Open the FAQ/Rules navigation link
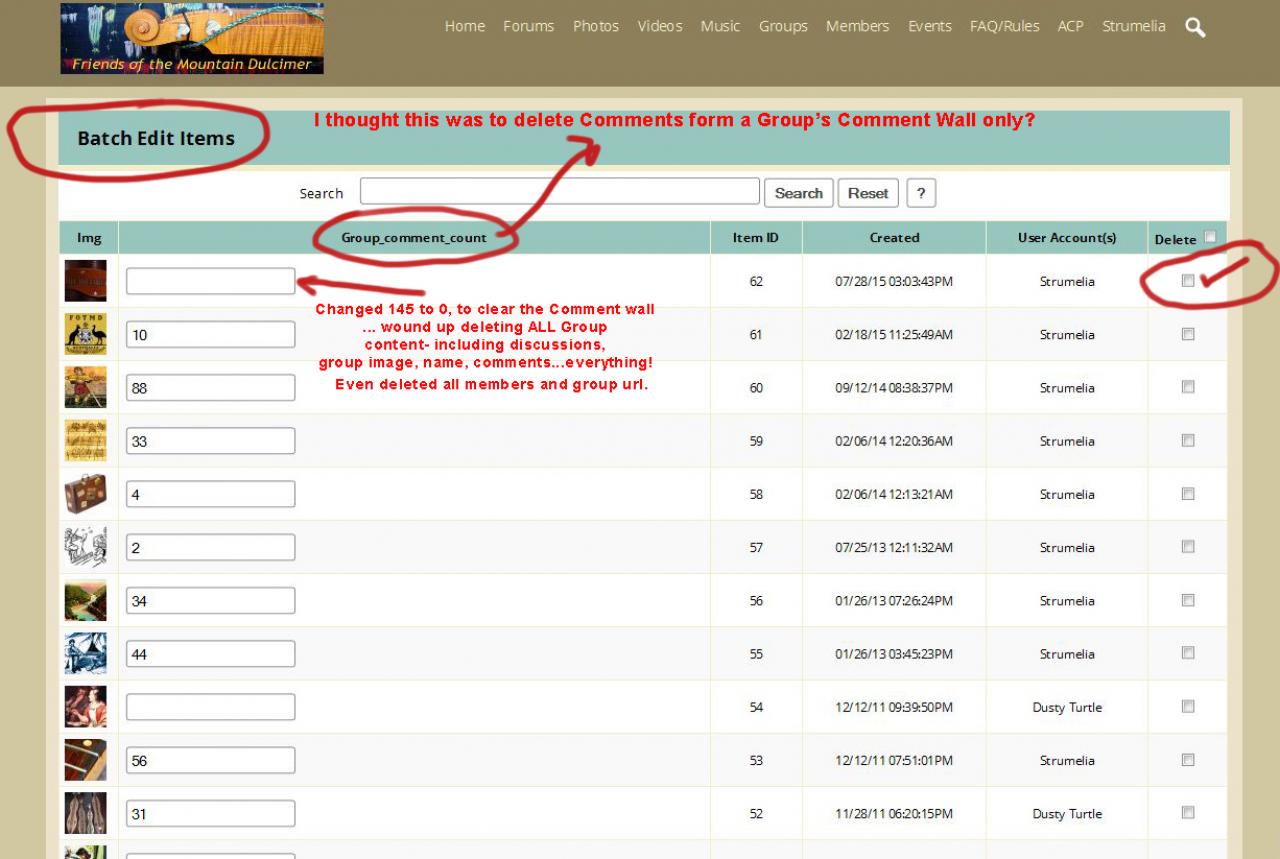This screenshot has width=1280, height=859. coord(1004,26)
